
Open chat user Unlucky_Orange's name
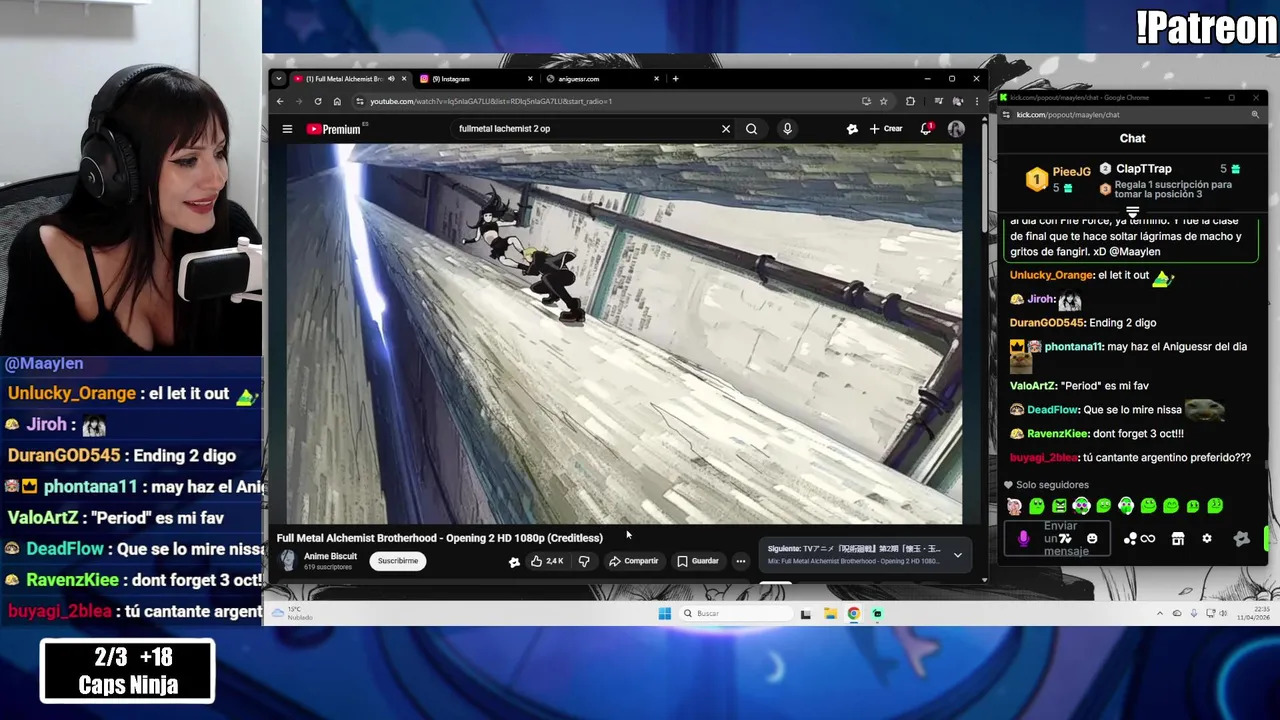coord(1052,275)
